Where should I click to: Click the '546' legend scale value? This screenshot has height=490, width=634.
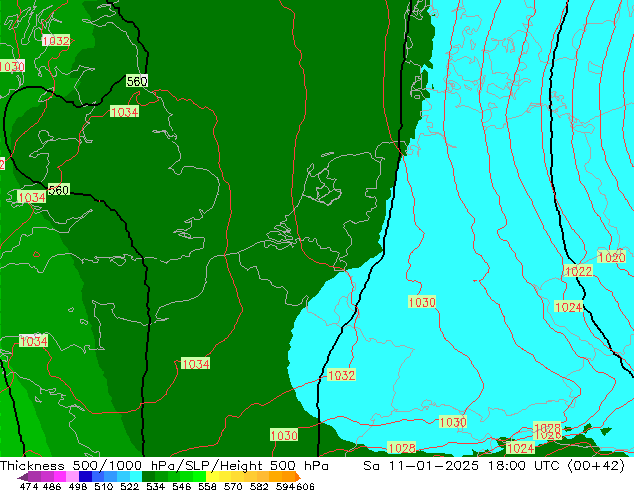click(182, 486)
